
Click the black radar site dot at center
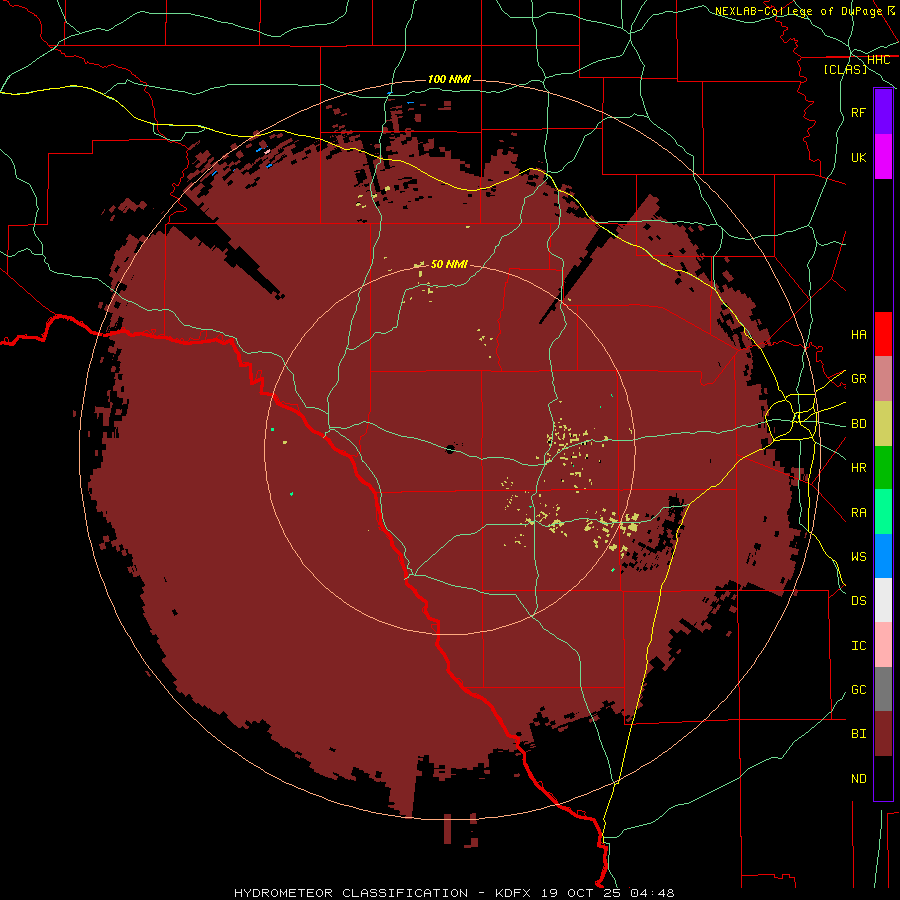pos(450,449)
